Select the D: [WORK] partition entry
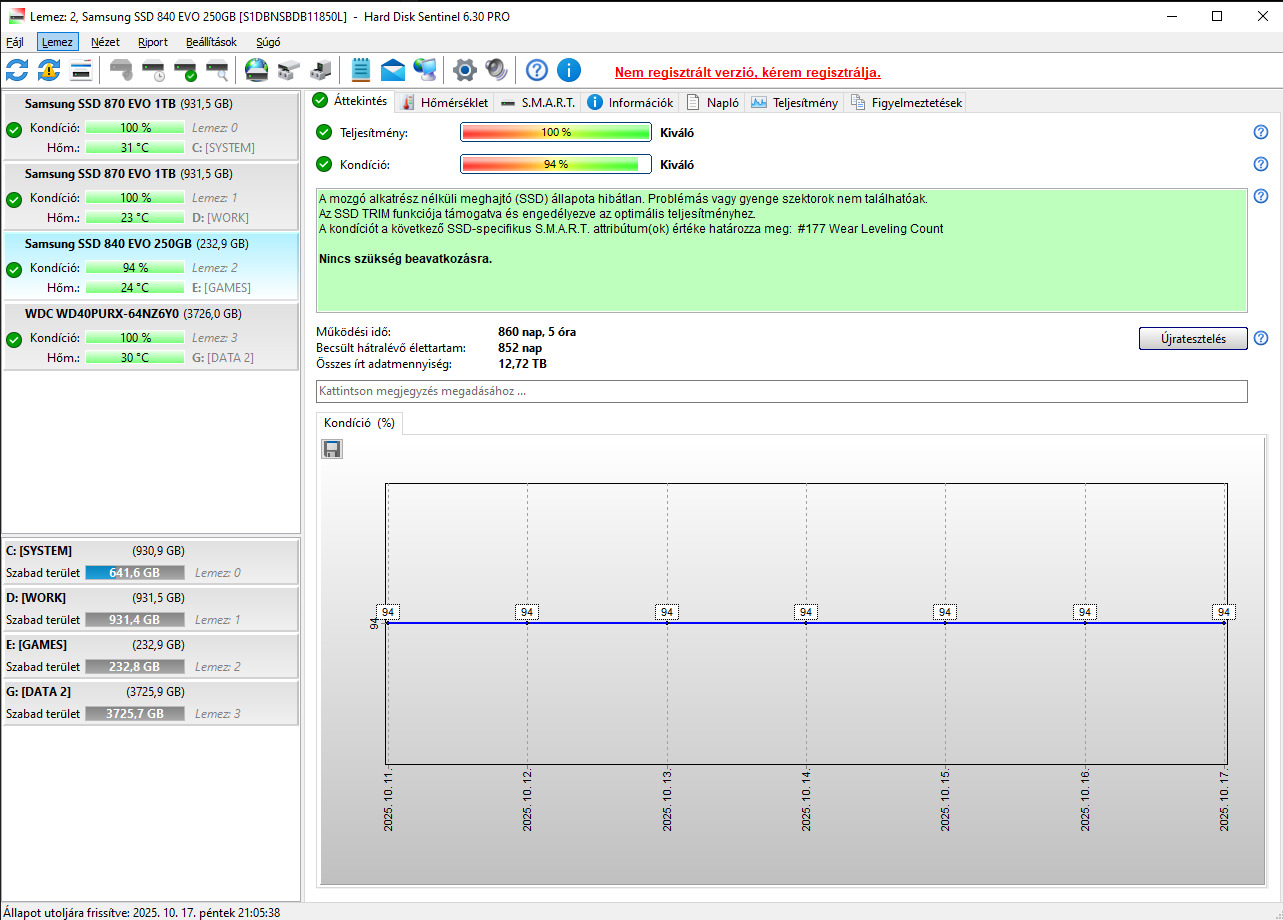Image resolution: width=1283 pixels, height=920 pixels. 150,609
